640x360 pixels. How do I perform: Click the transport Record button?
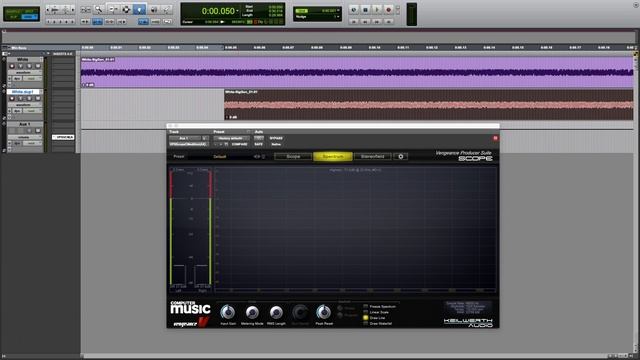[389, 9]
